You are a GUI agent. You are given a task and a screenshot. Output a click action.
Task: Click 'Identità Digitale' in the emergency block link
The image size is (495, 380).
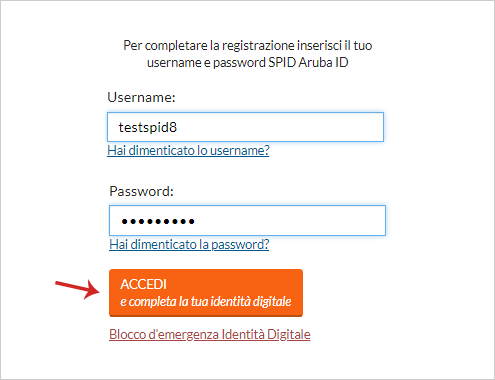click(x=266, y=334)
